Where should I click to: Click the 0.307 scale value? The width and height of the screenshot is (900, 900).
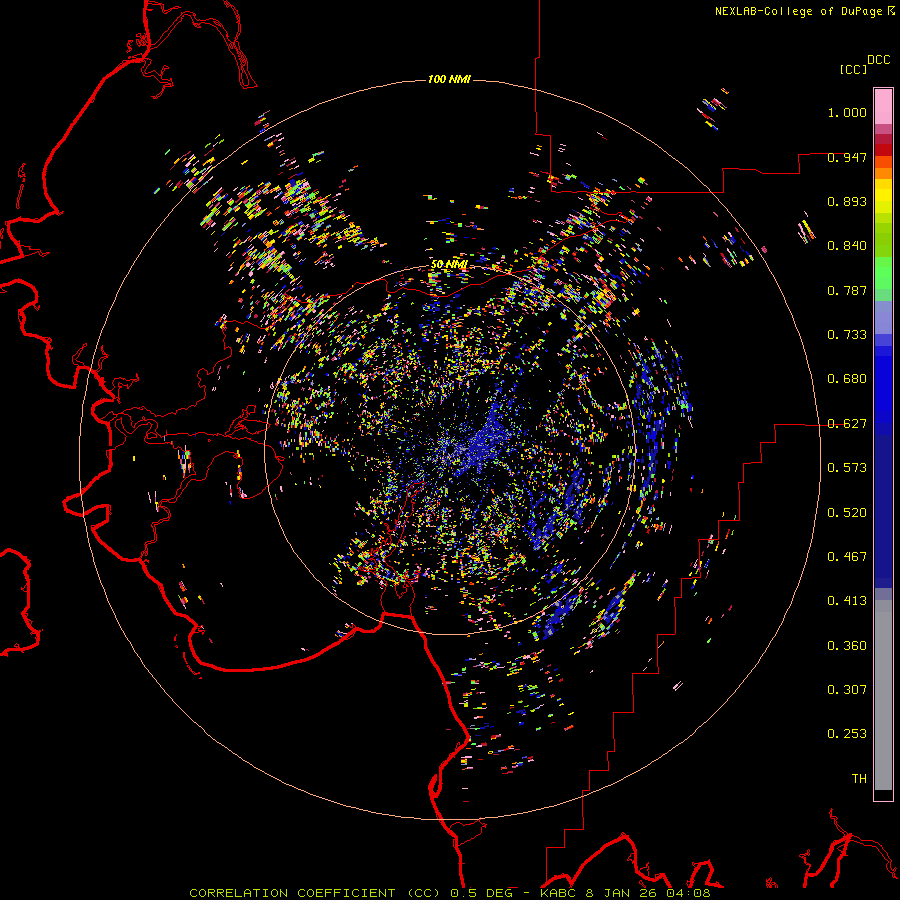(x=847, y=690)
